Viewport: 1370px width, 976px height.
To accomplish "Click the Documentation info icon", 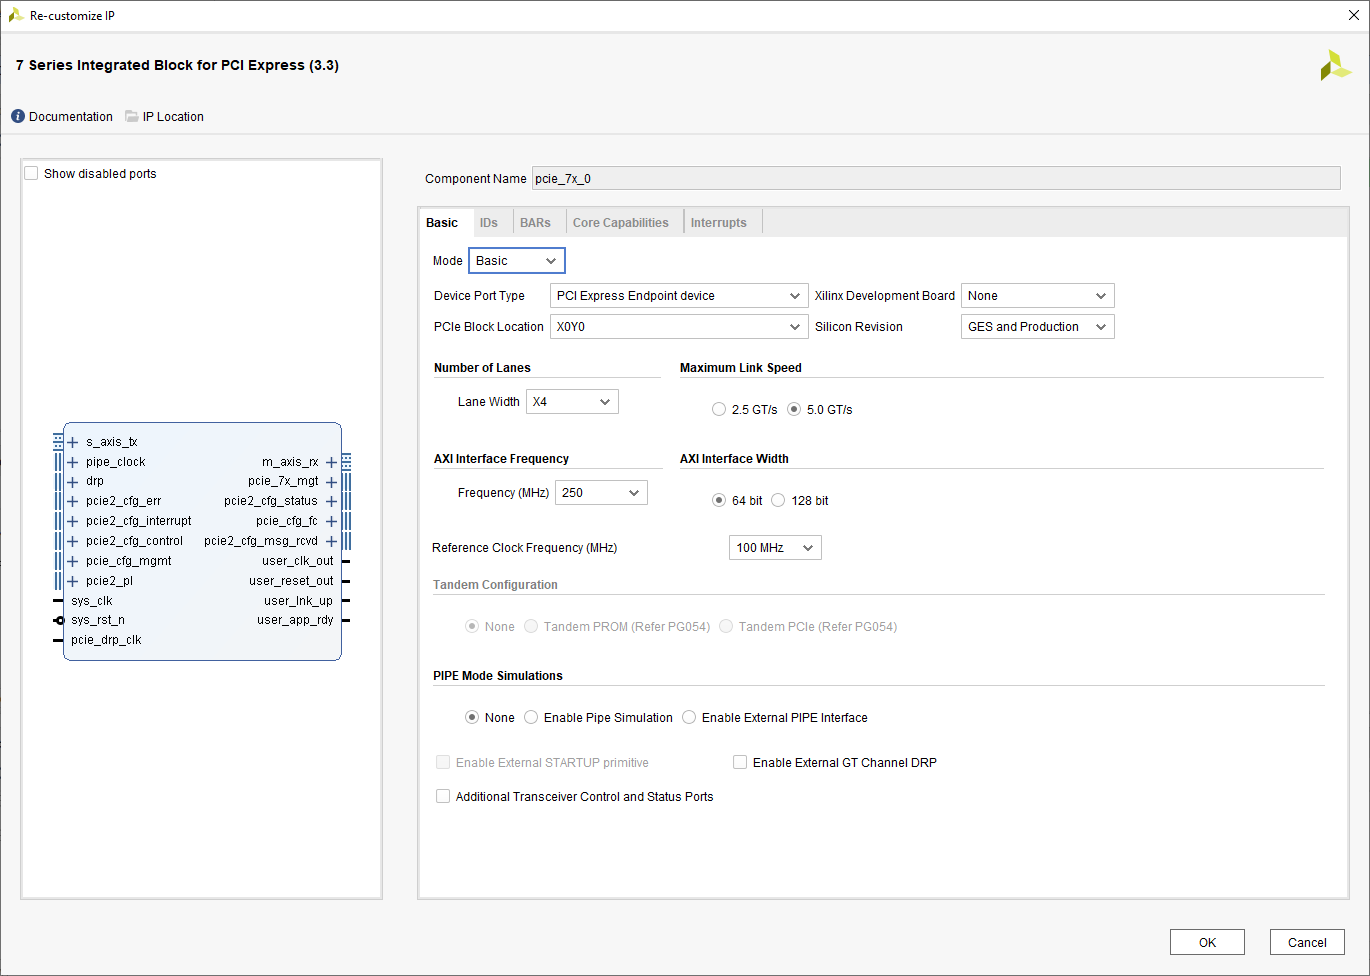I will 18,116.
